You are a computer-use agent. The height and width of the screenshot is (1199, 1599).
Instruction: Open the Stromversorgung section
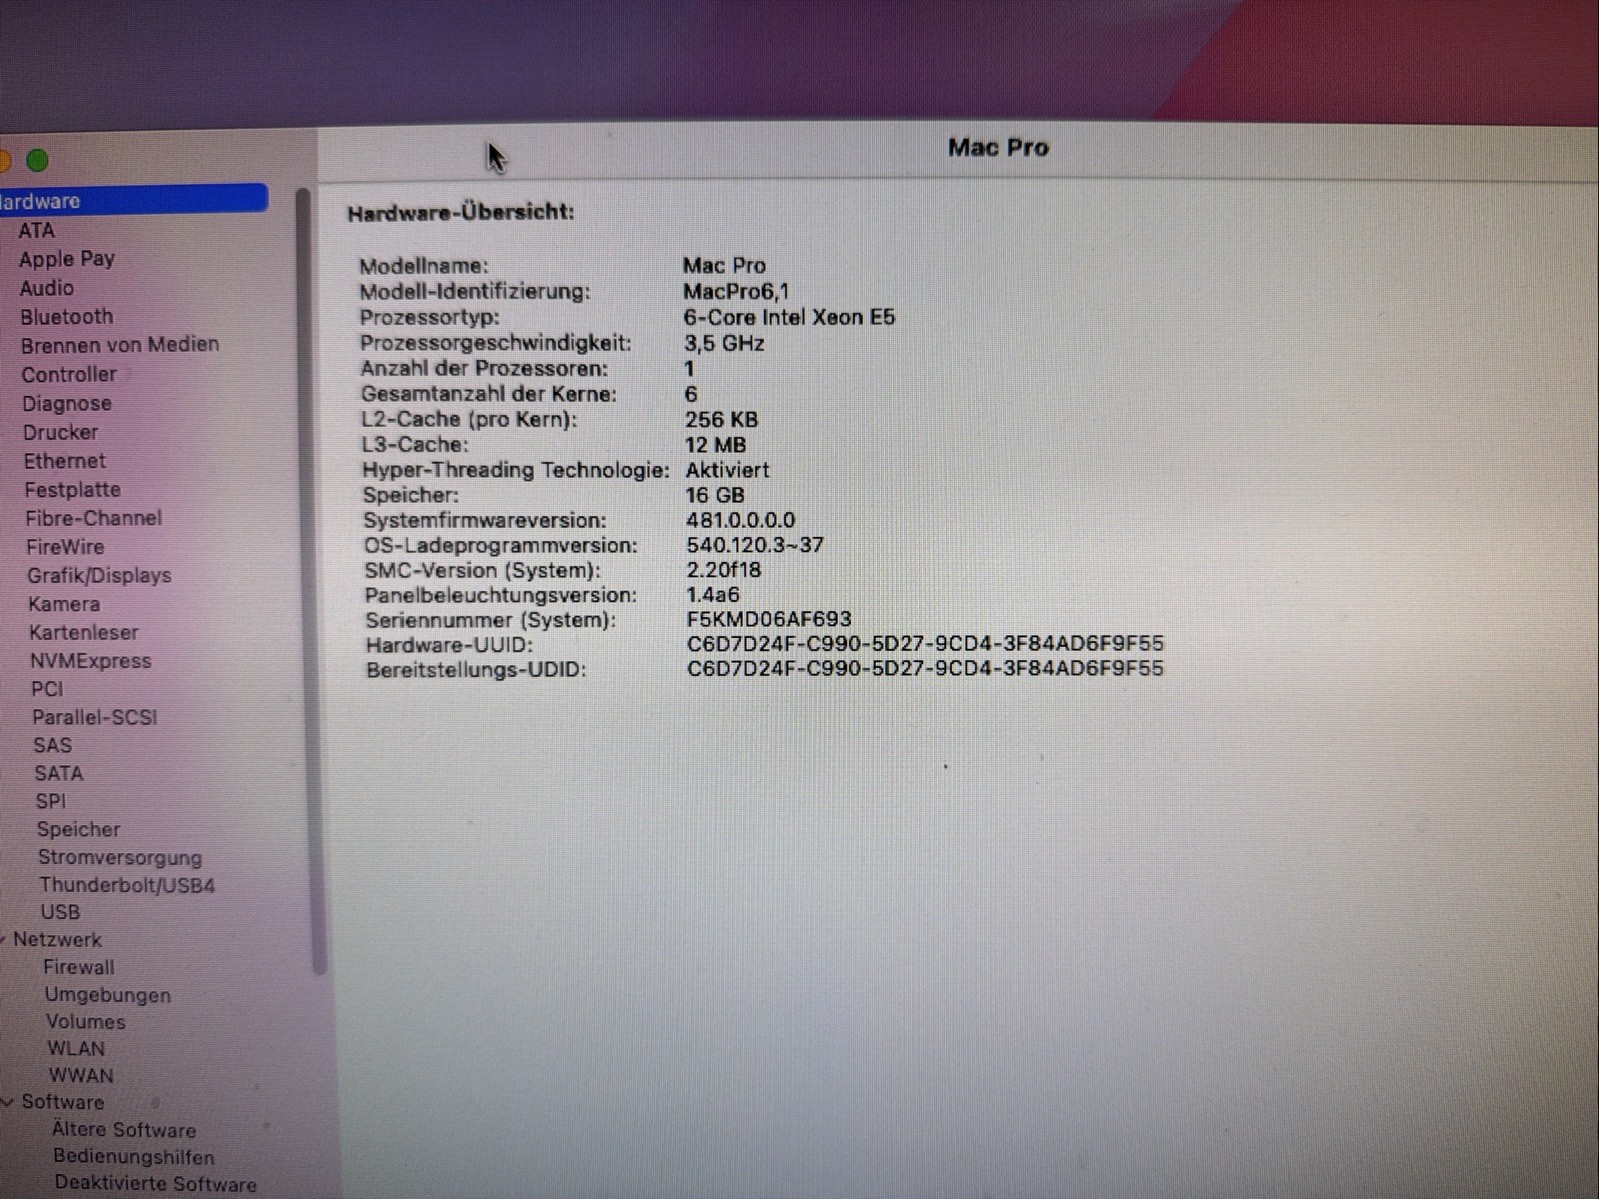point(119,857)
